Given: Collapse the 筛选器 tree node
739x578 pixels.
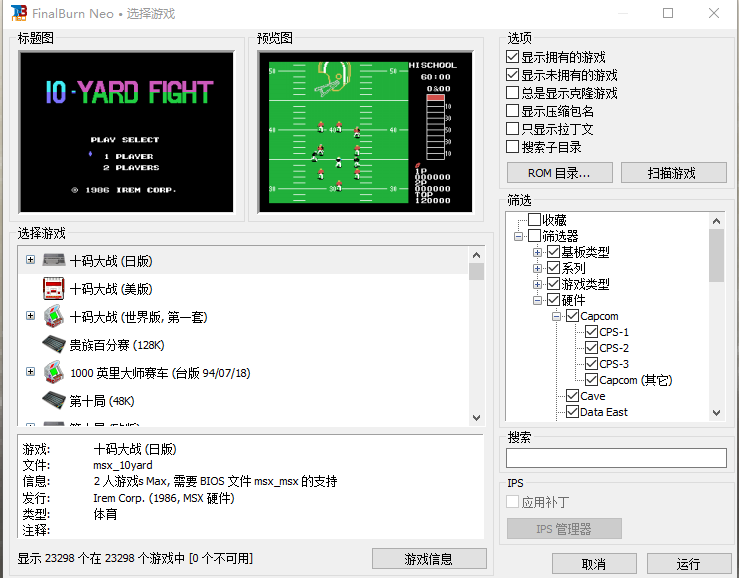Looking at the screenshot, I should pos(518,236).
